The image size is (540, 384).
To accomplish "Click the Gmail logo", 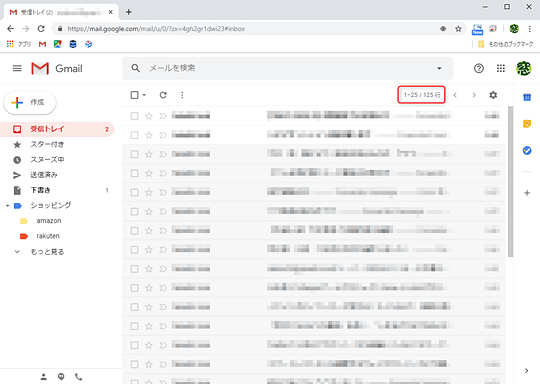I will point(57,69).
